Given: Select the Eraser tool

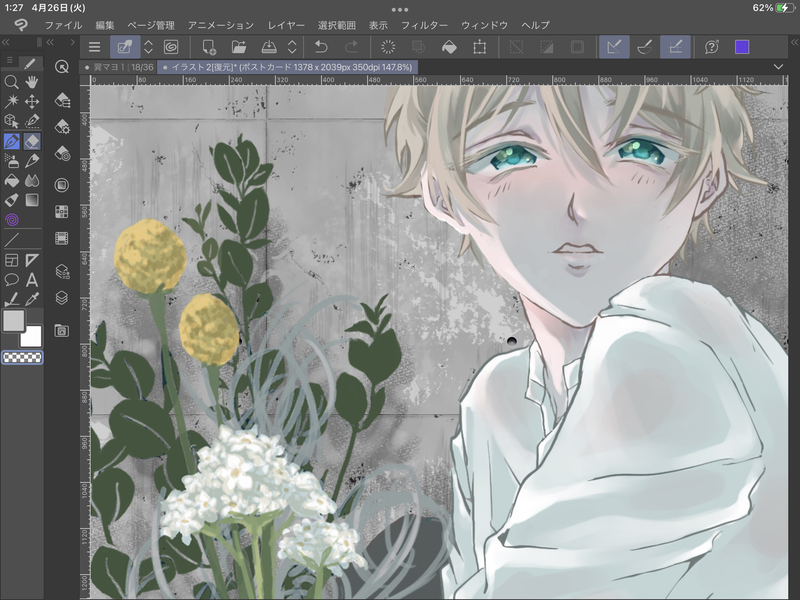Looking at the screenshot, I should (32, 141).
